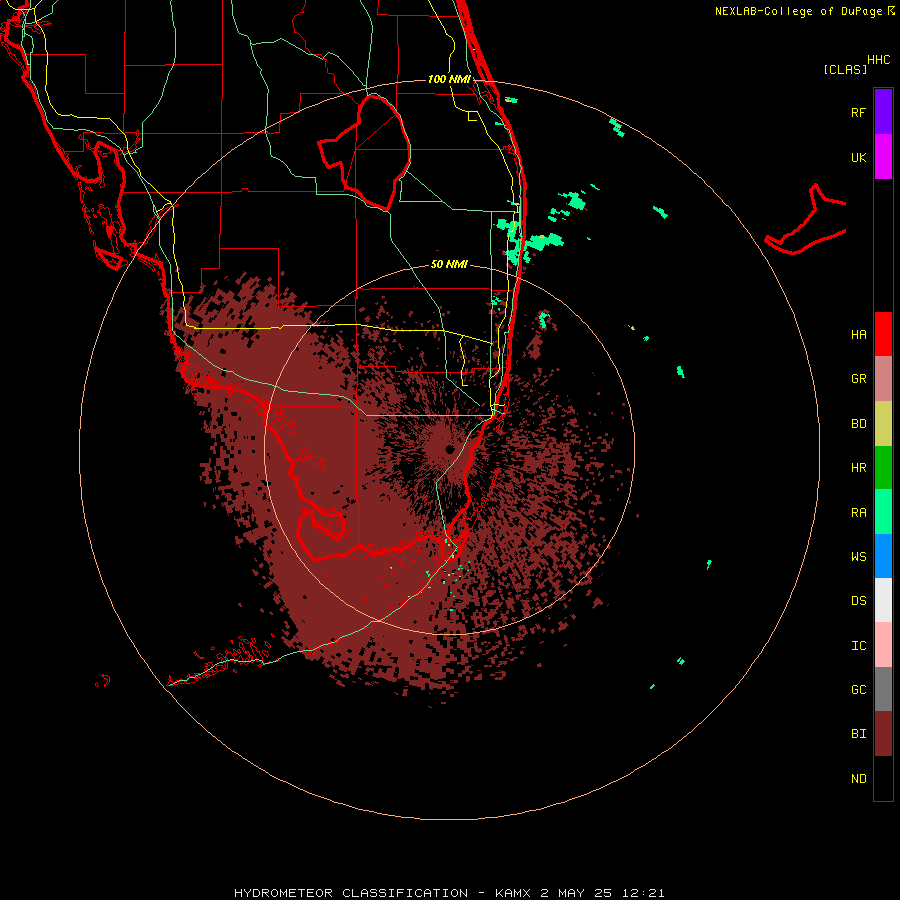Pick the RA light green legend swatch
900x900 pixels.
click(883, 512)
